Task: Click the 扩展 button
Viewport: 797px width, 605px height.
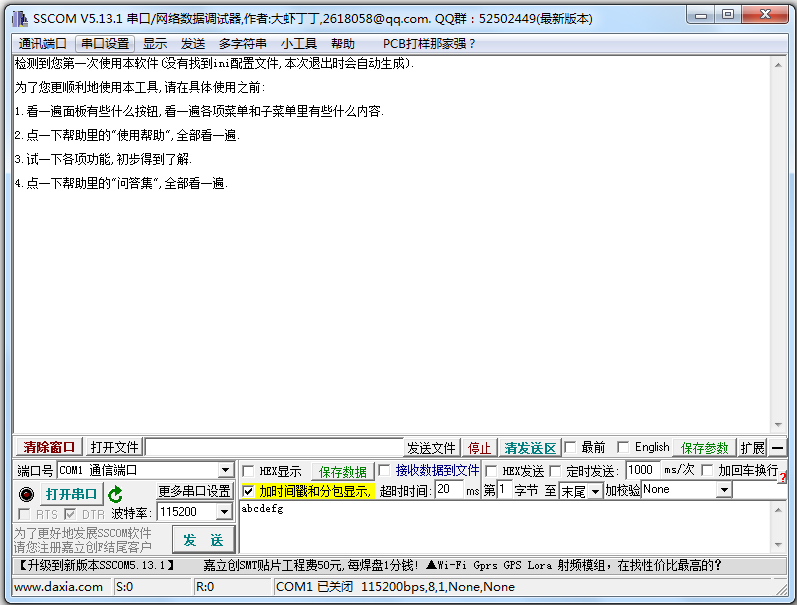Action: point(752,448)
